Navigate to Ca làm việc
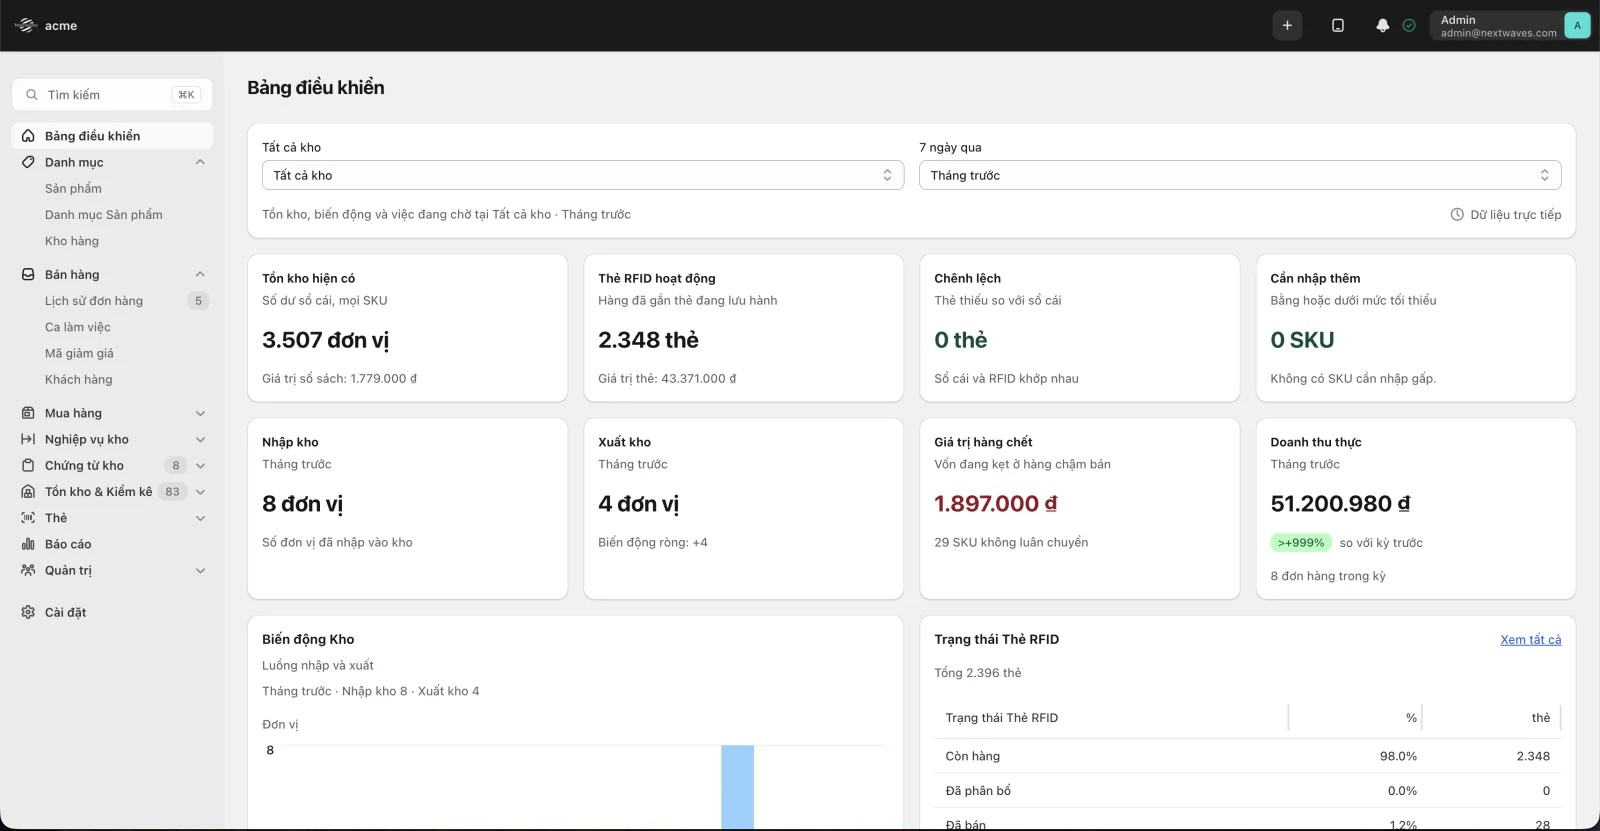The height and width of the screenshot is (831, 1600). click(78, 327)
